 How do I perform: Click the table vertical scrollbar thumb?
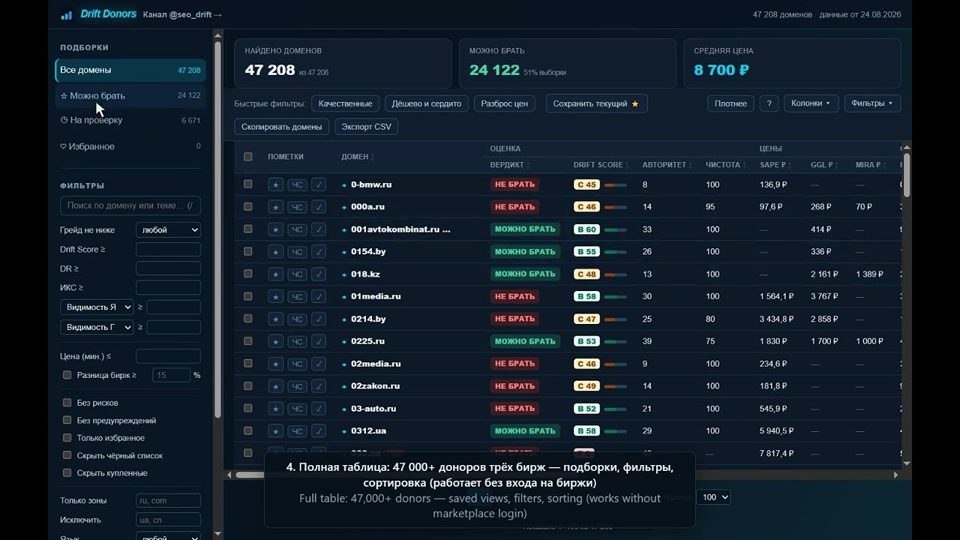(906, 174)
